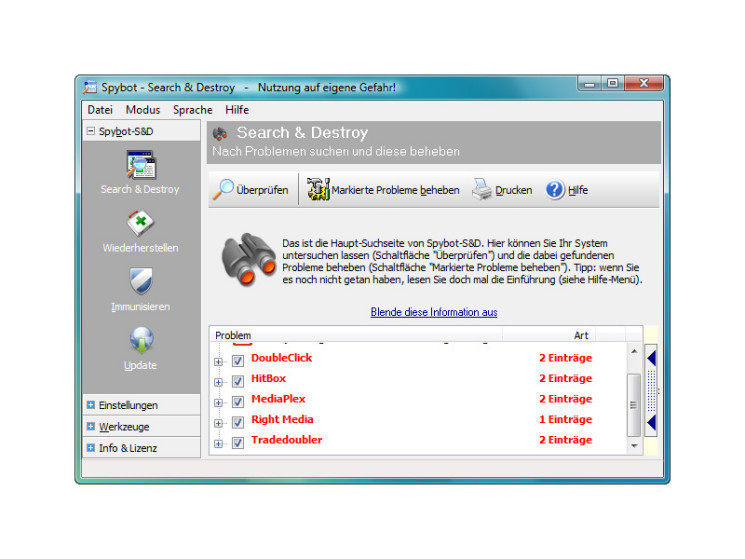
Task: Expand the HitBox tree entry
Action: point(218,382)
